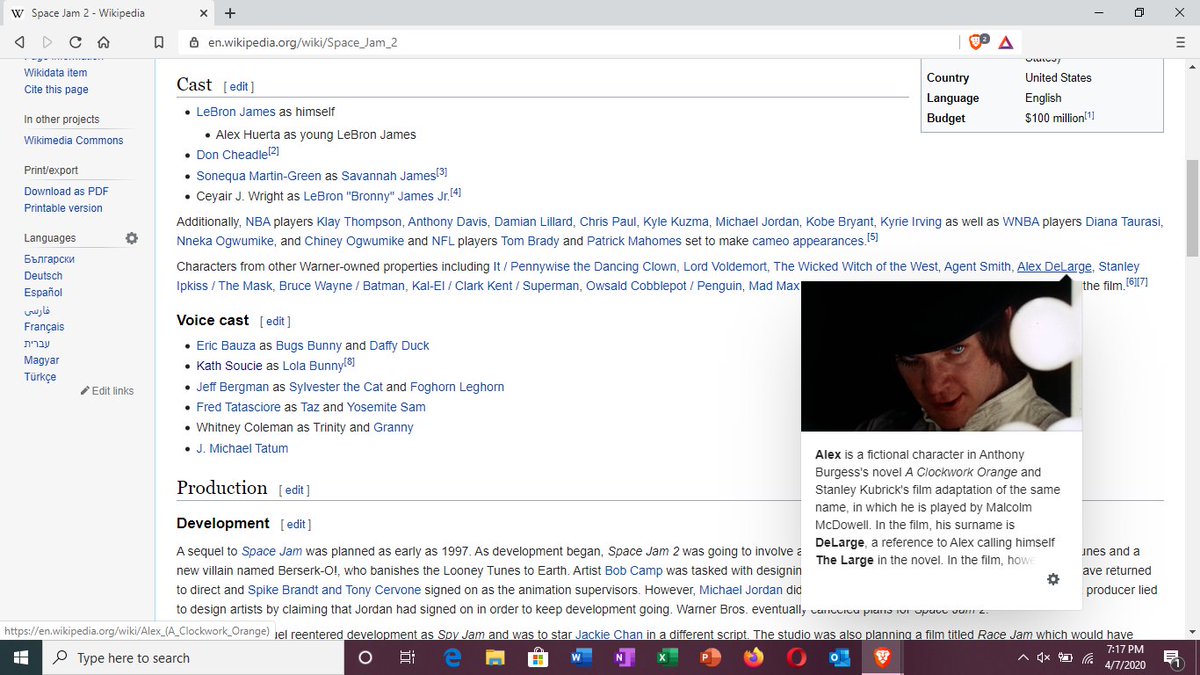This screenshot has height=675, width=1200.
Task: Open the taskbar clock and date
Action: pyautogui.click(x=1124, y=657)
